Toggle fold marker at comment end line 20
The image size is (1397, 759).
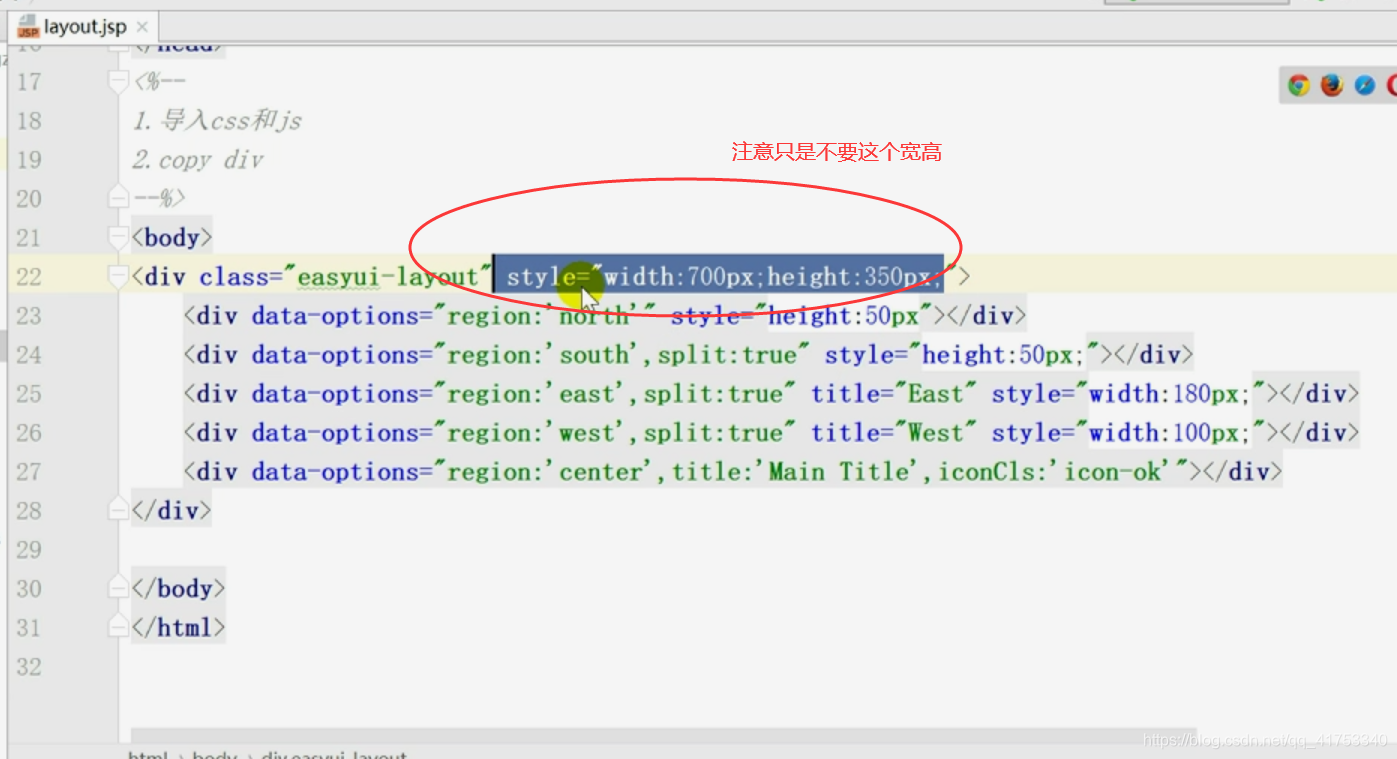(x=119, y=198)
